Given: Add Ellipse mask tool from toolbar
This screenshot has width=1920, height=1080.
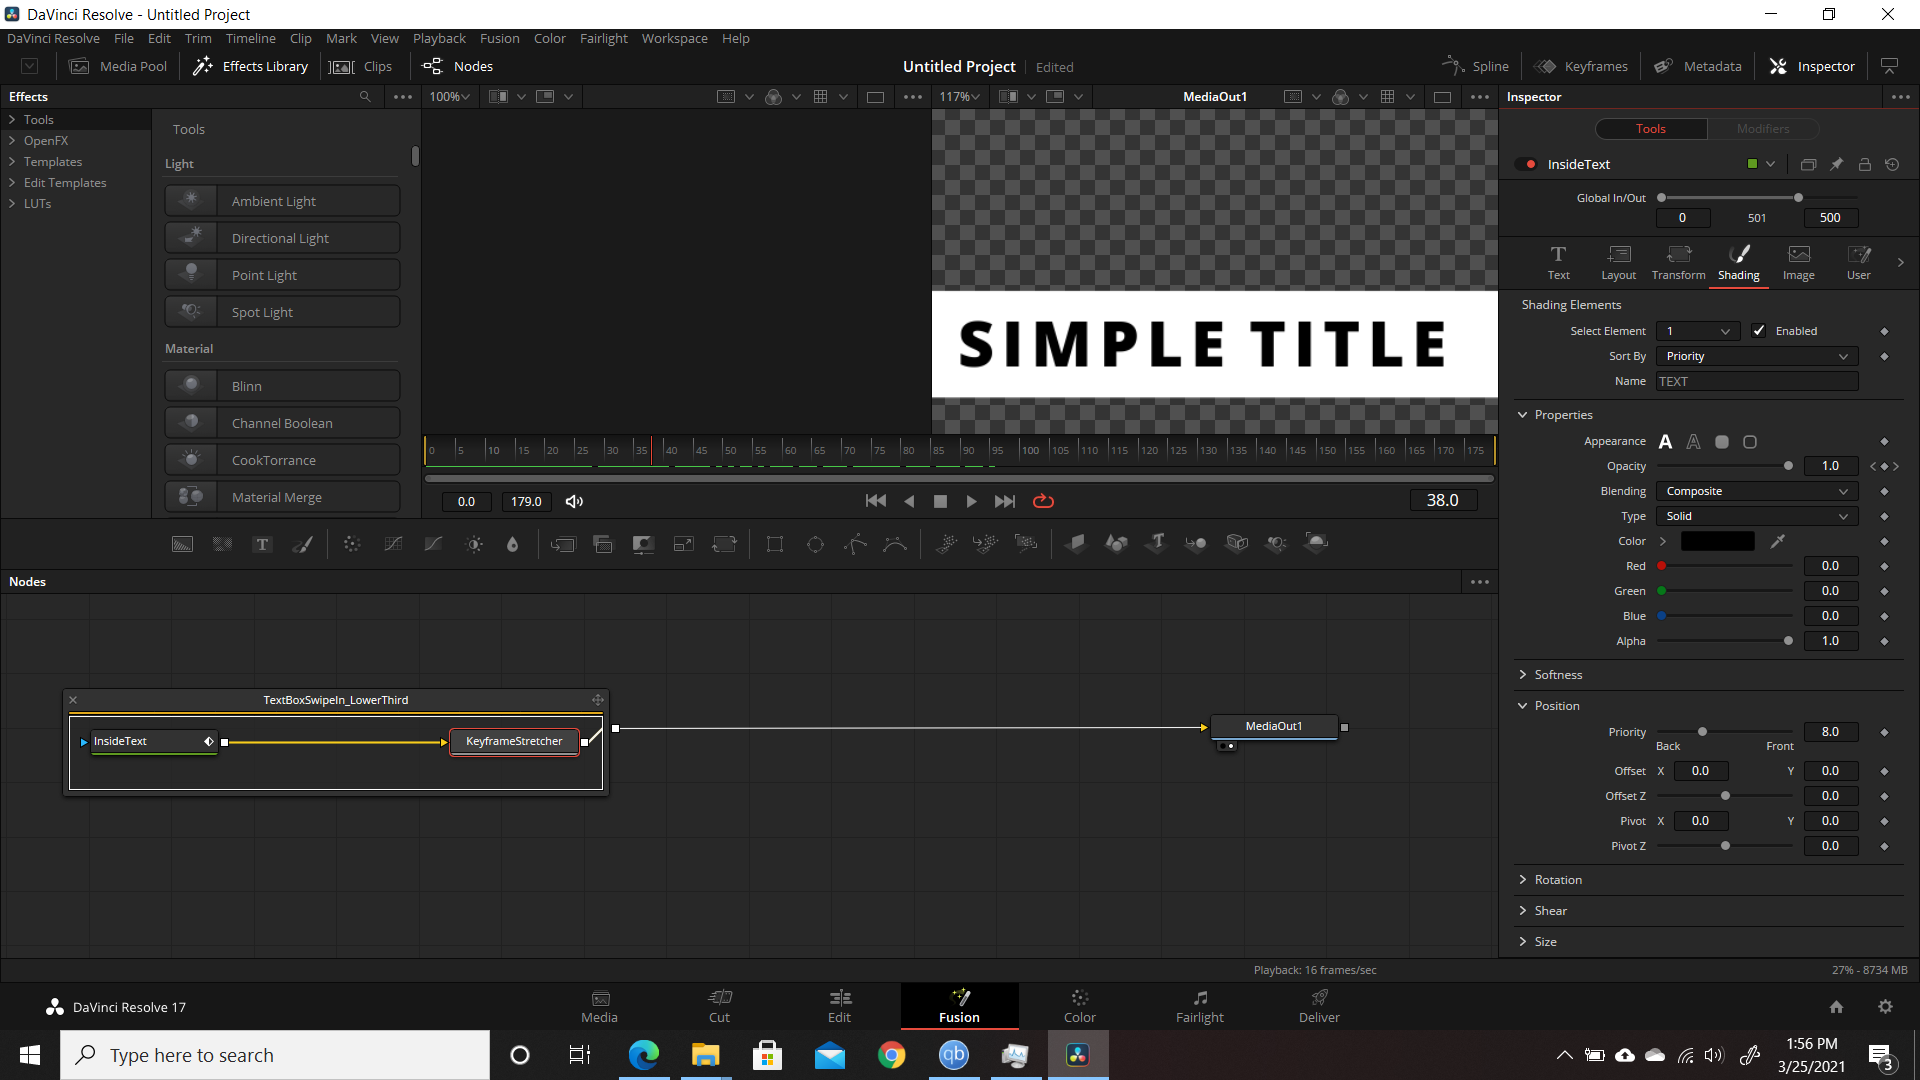Looking at the screenshot, I should [x=815, y=544].
